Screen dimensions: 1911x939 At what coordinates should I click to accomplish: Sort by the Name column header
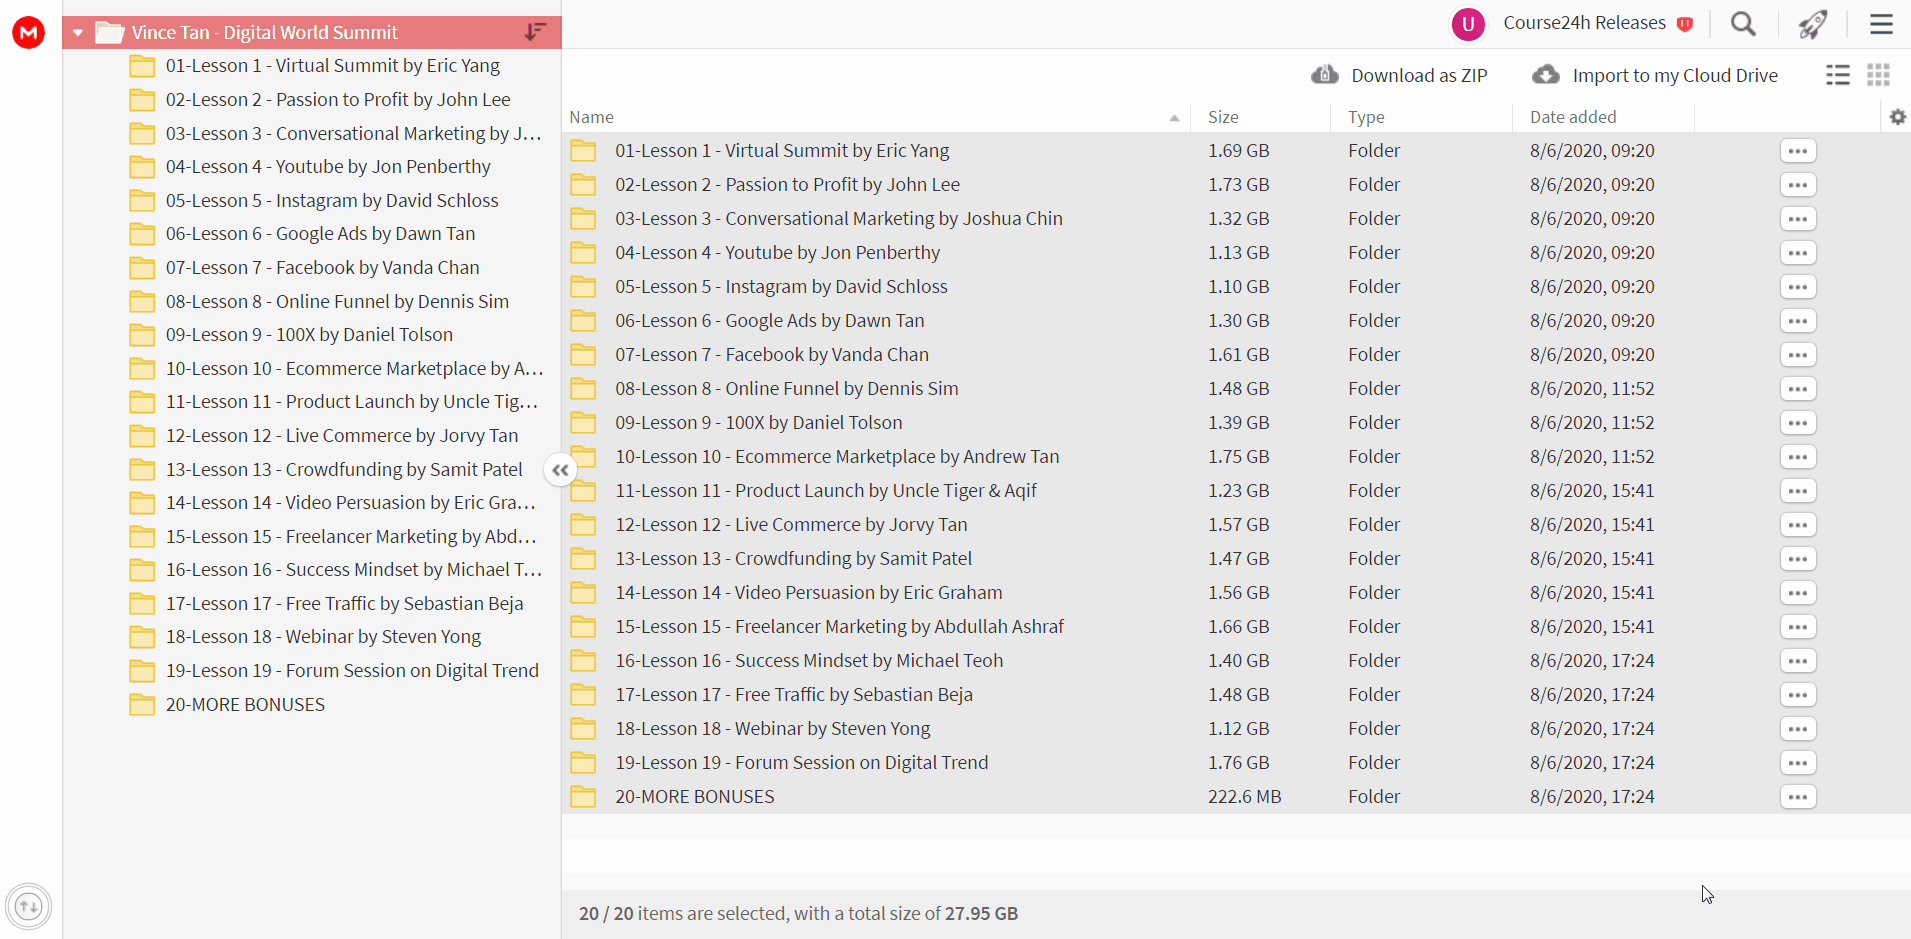point(591,117)
